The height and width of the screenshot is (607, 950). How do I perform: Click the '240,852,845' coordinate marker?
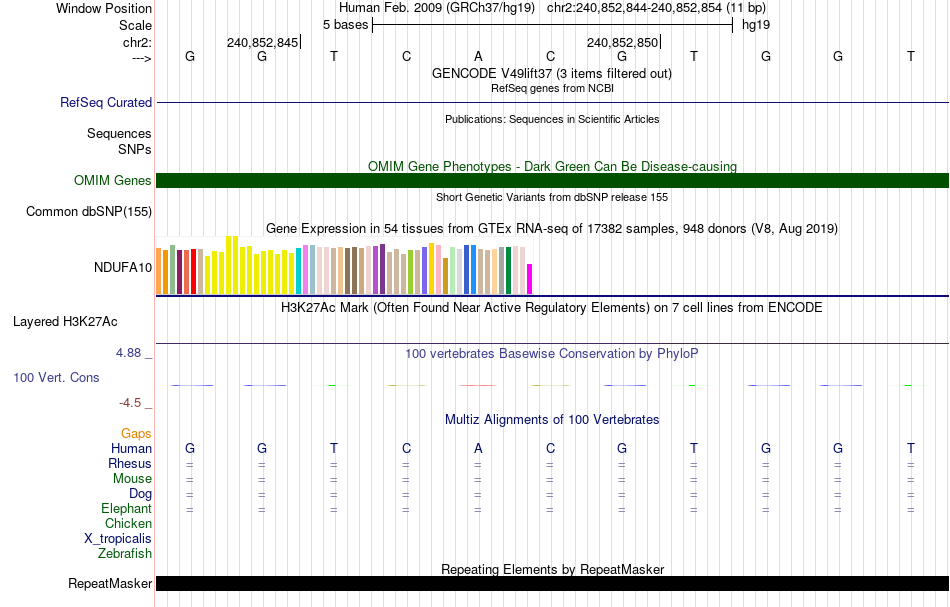(x=263, y=42)
